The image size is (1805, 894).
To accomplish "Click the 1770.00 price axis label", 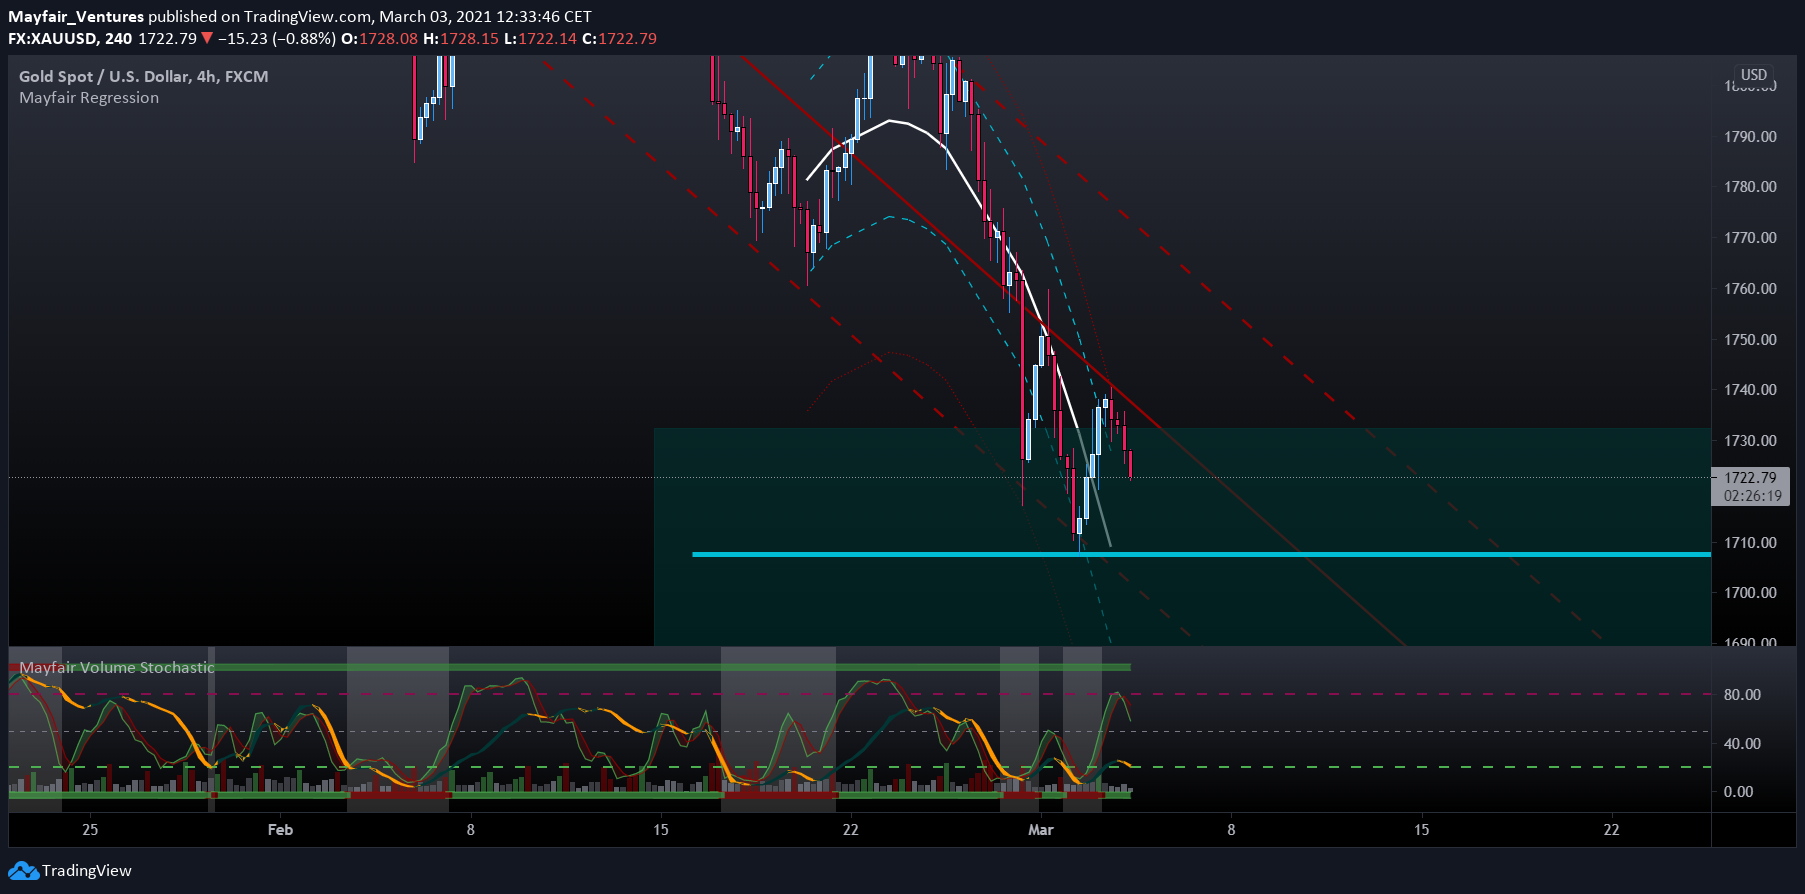I will point(1750,238).
